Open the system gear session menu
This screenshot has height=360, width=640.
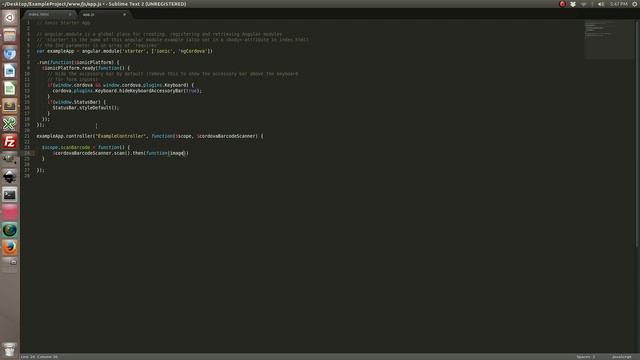coord(635,4)
